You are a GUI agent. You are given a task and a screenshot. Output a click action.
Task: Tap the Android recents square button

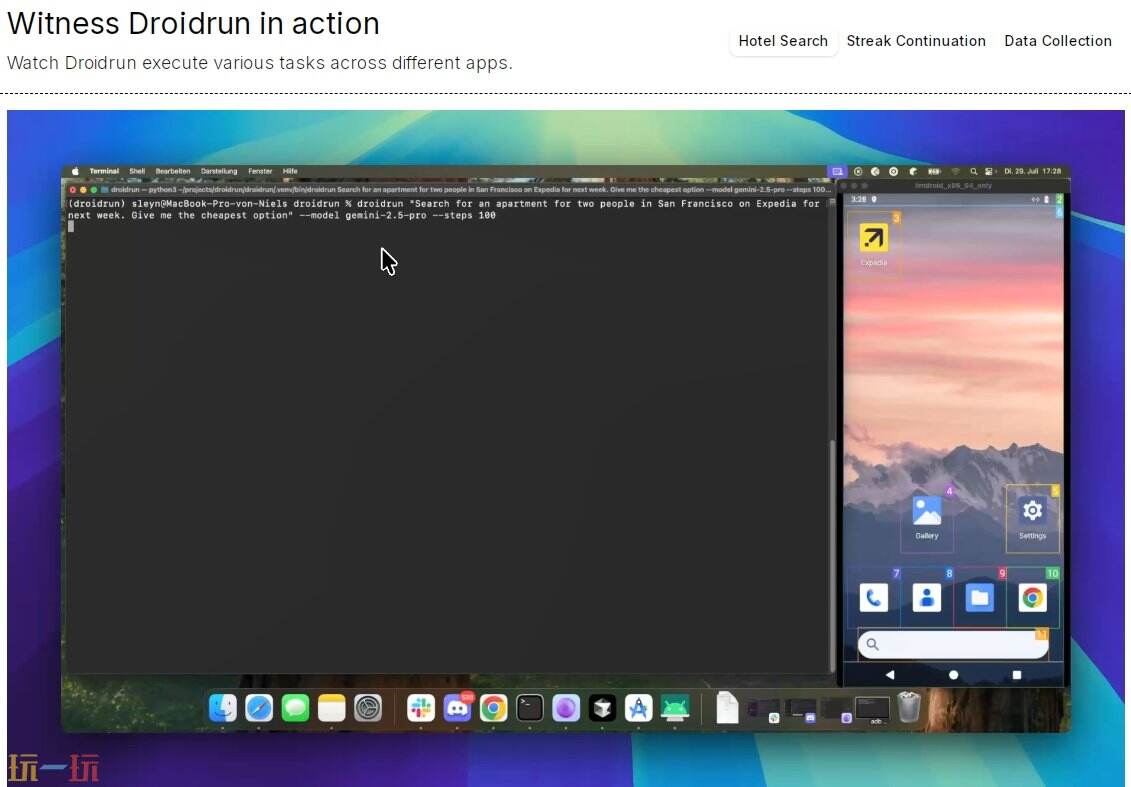coord(1017,675)
